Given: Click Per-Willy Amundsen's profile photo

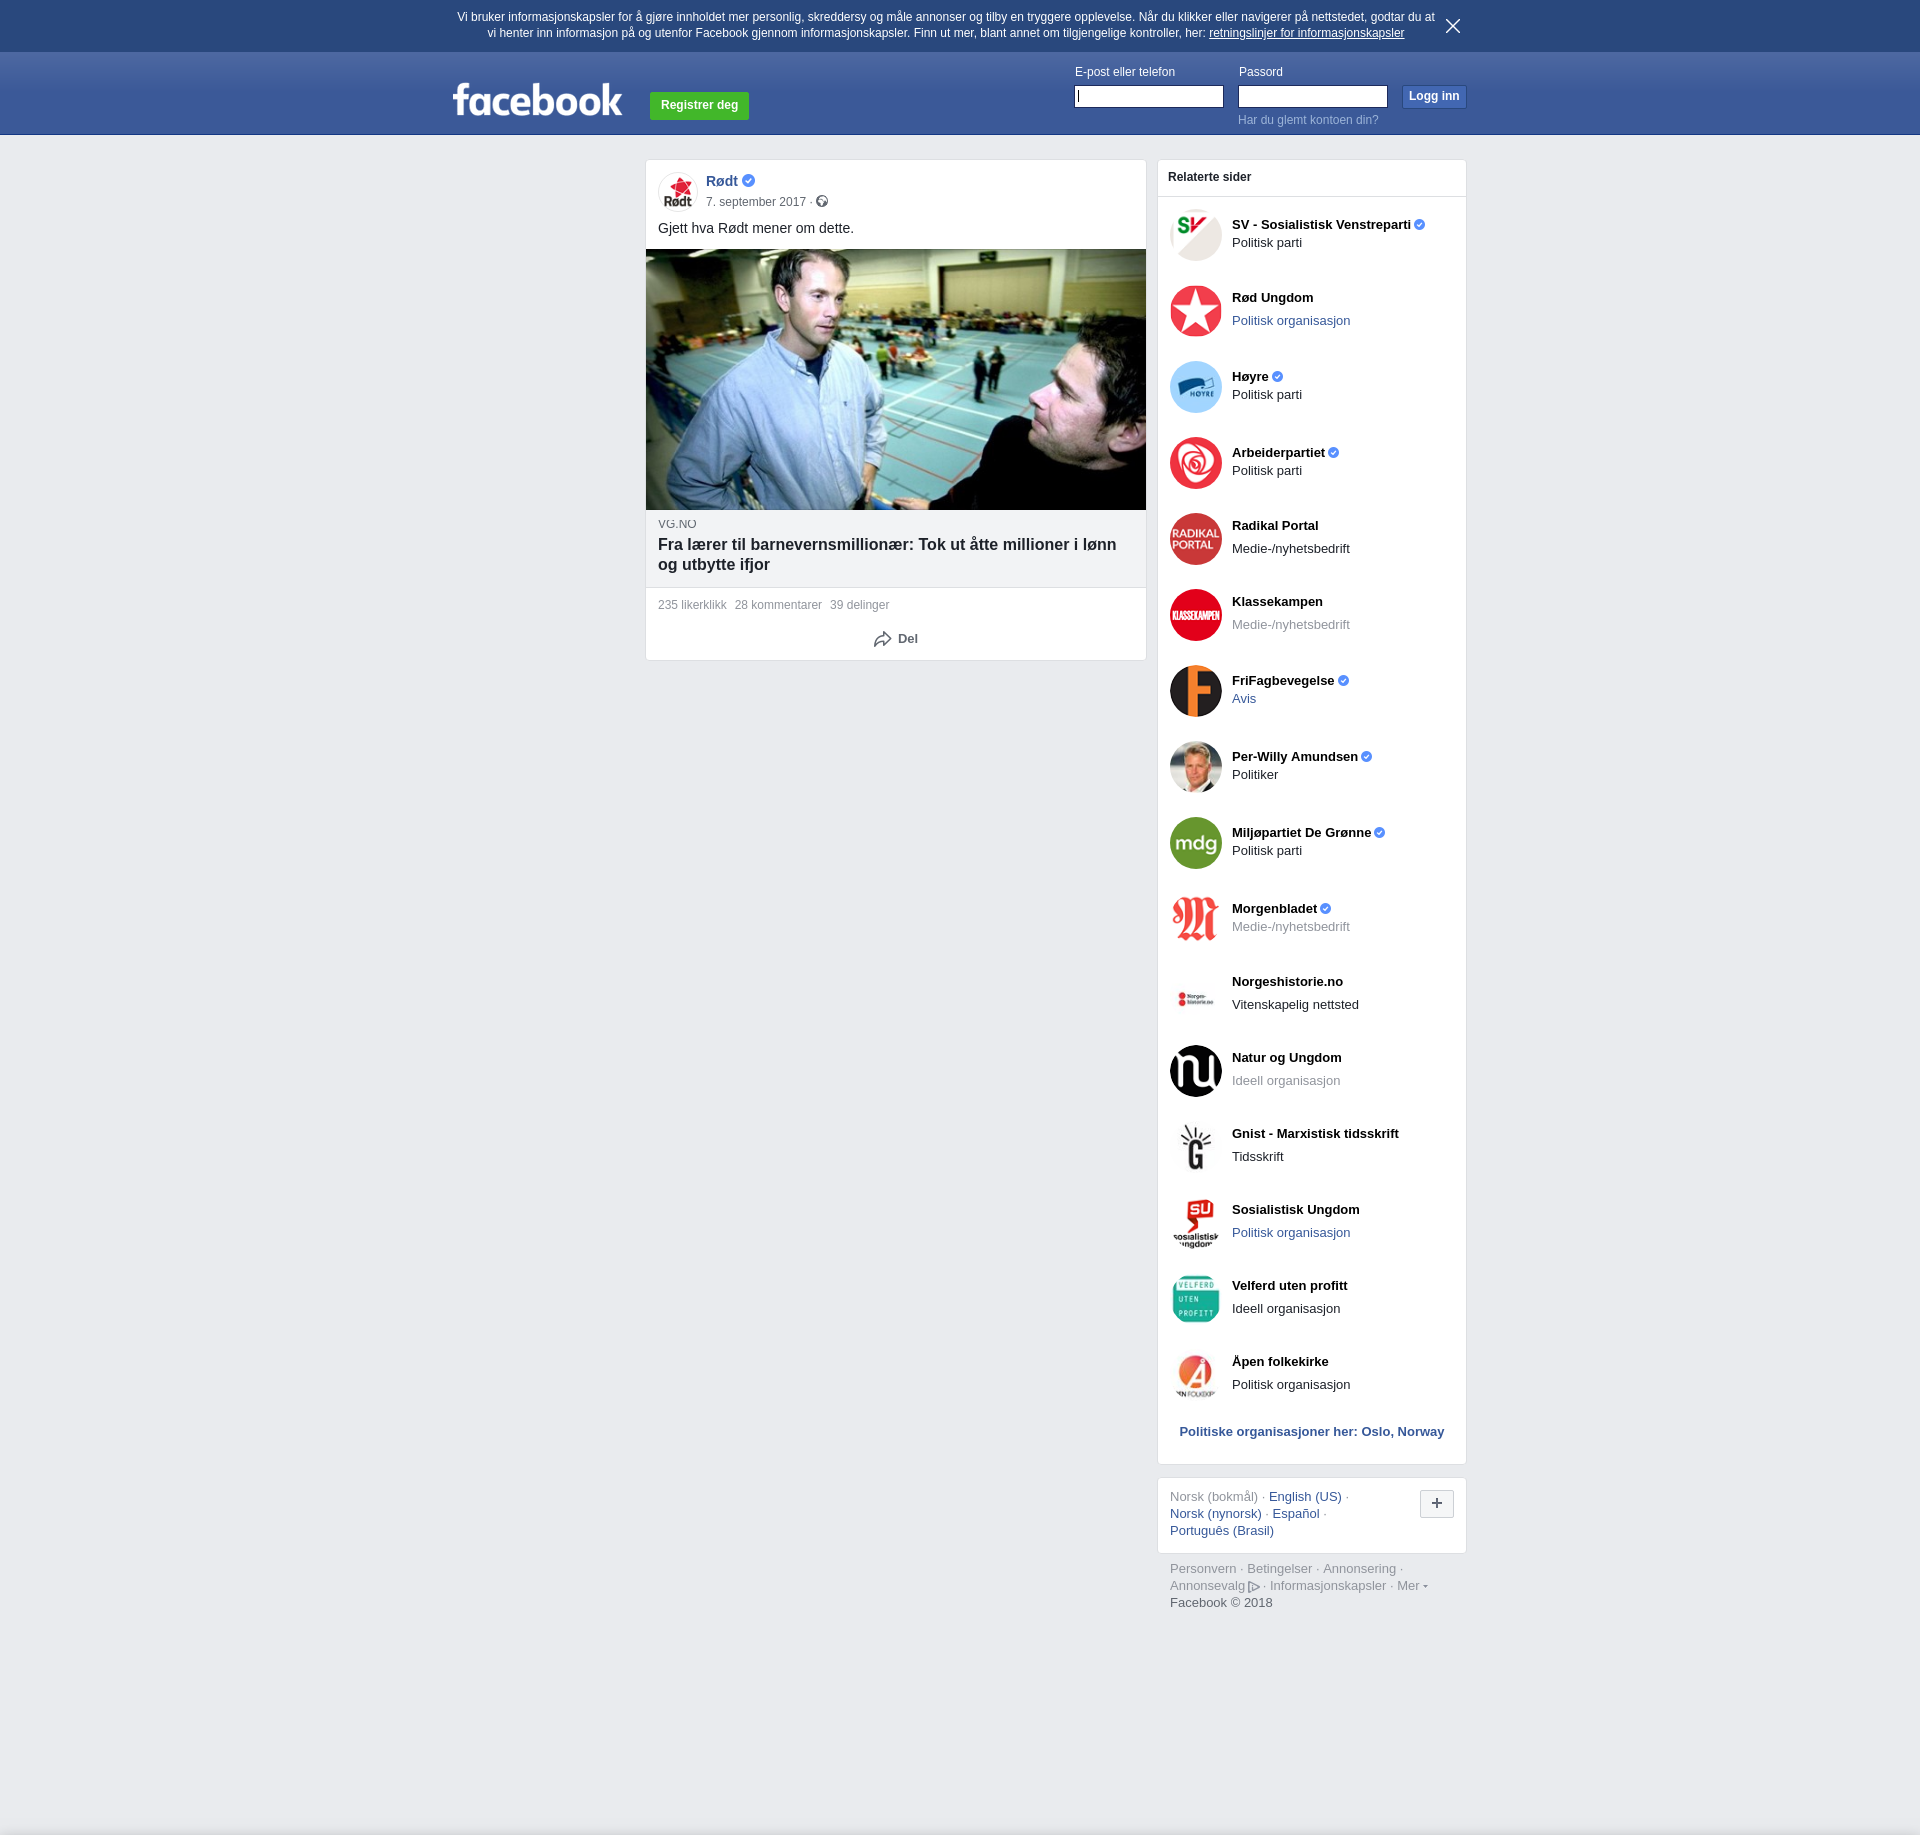Looking at the screenshot, I should [x=1196, y=767].
